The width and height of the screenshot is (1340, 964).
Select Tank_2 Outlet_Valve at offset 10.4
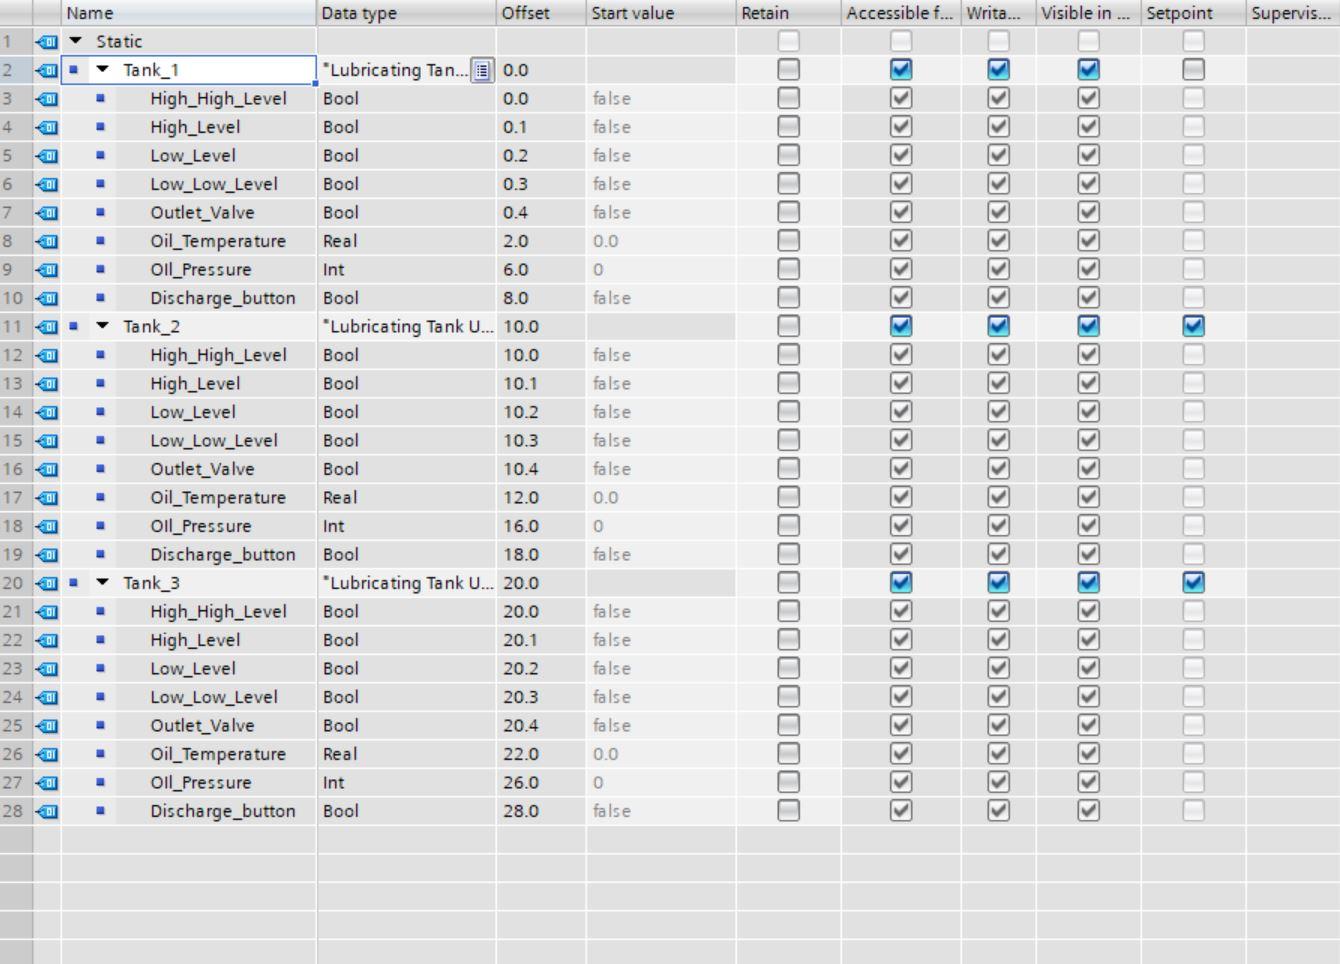pos(202,469)
